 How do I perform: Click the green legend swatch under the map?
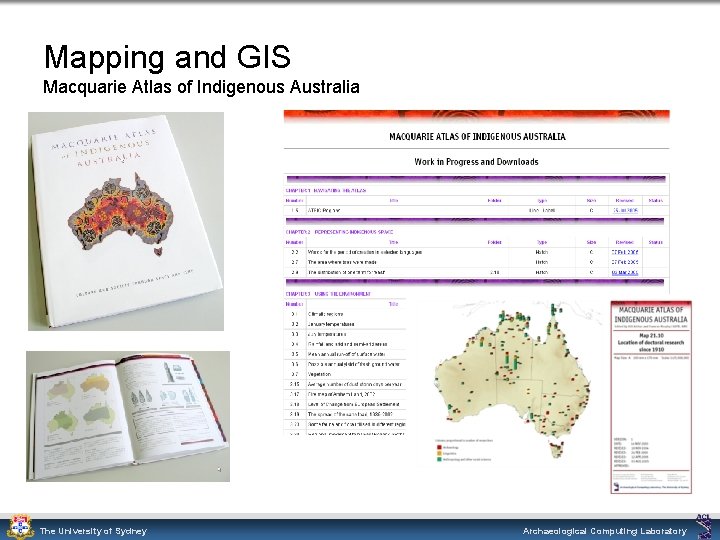click(x=439, y=459)
